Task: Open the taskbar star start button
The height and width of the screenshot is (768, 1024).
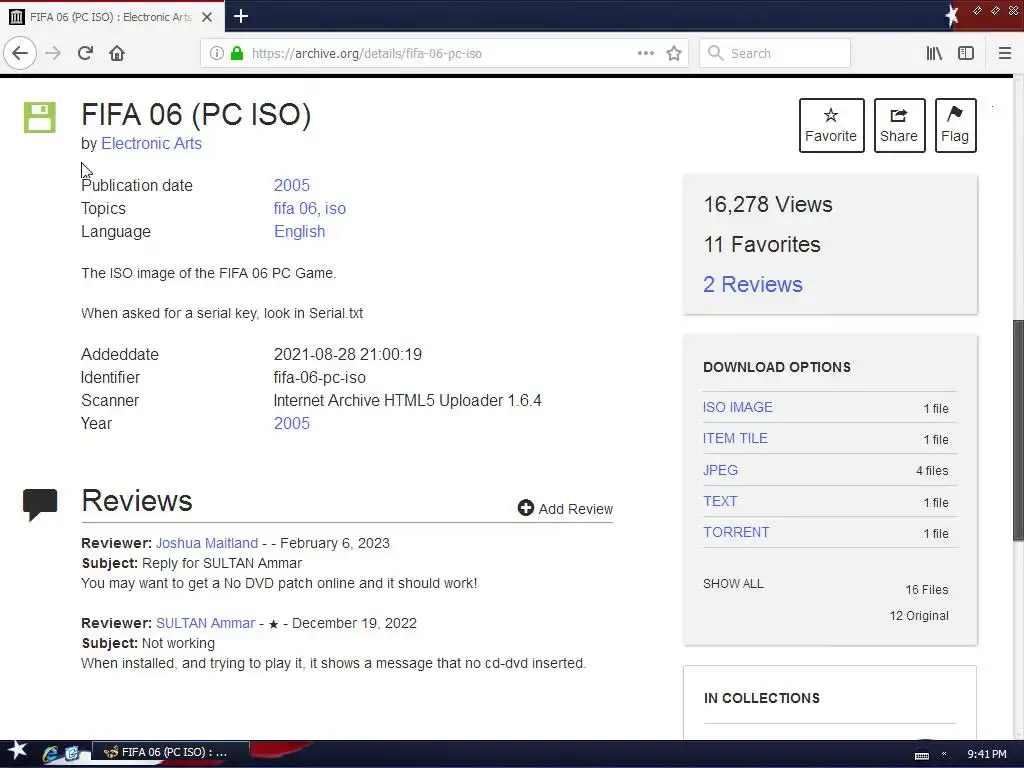Action: [x=18, y=752]
